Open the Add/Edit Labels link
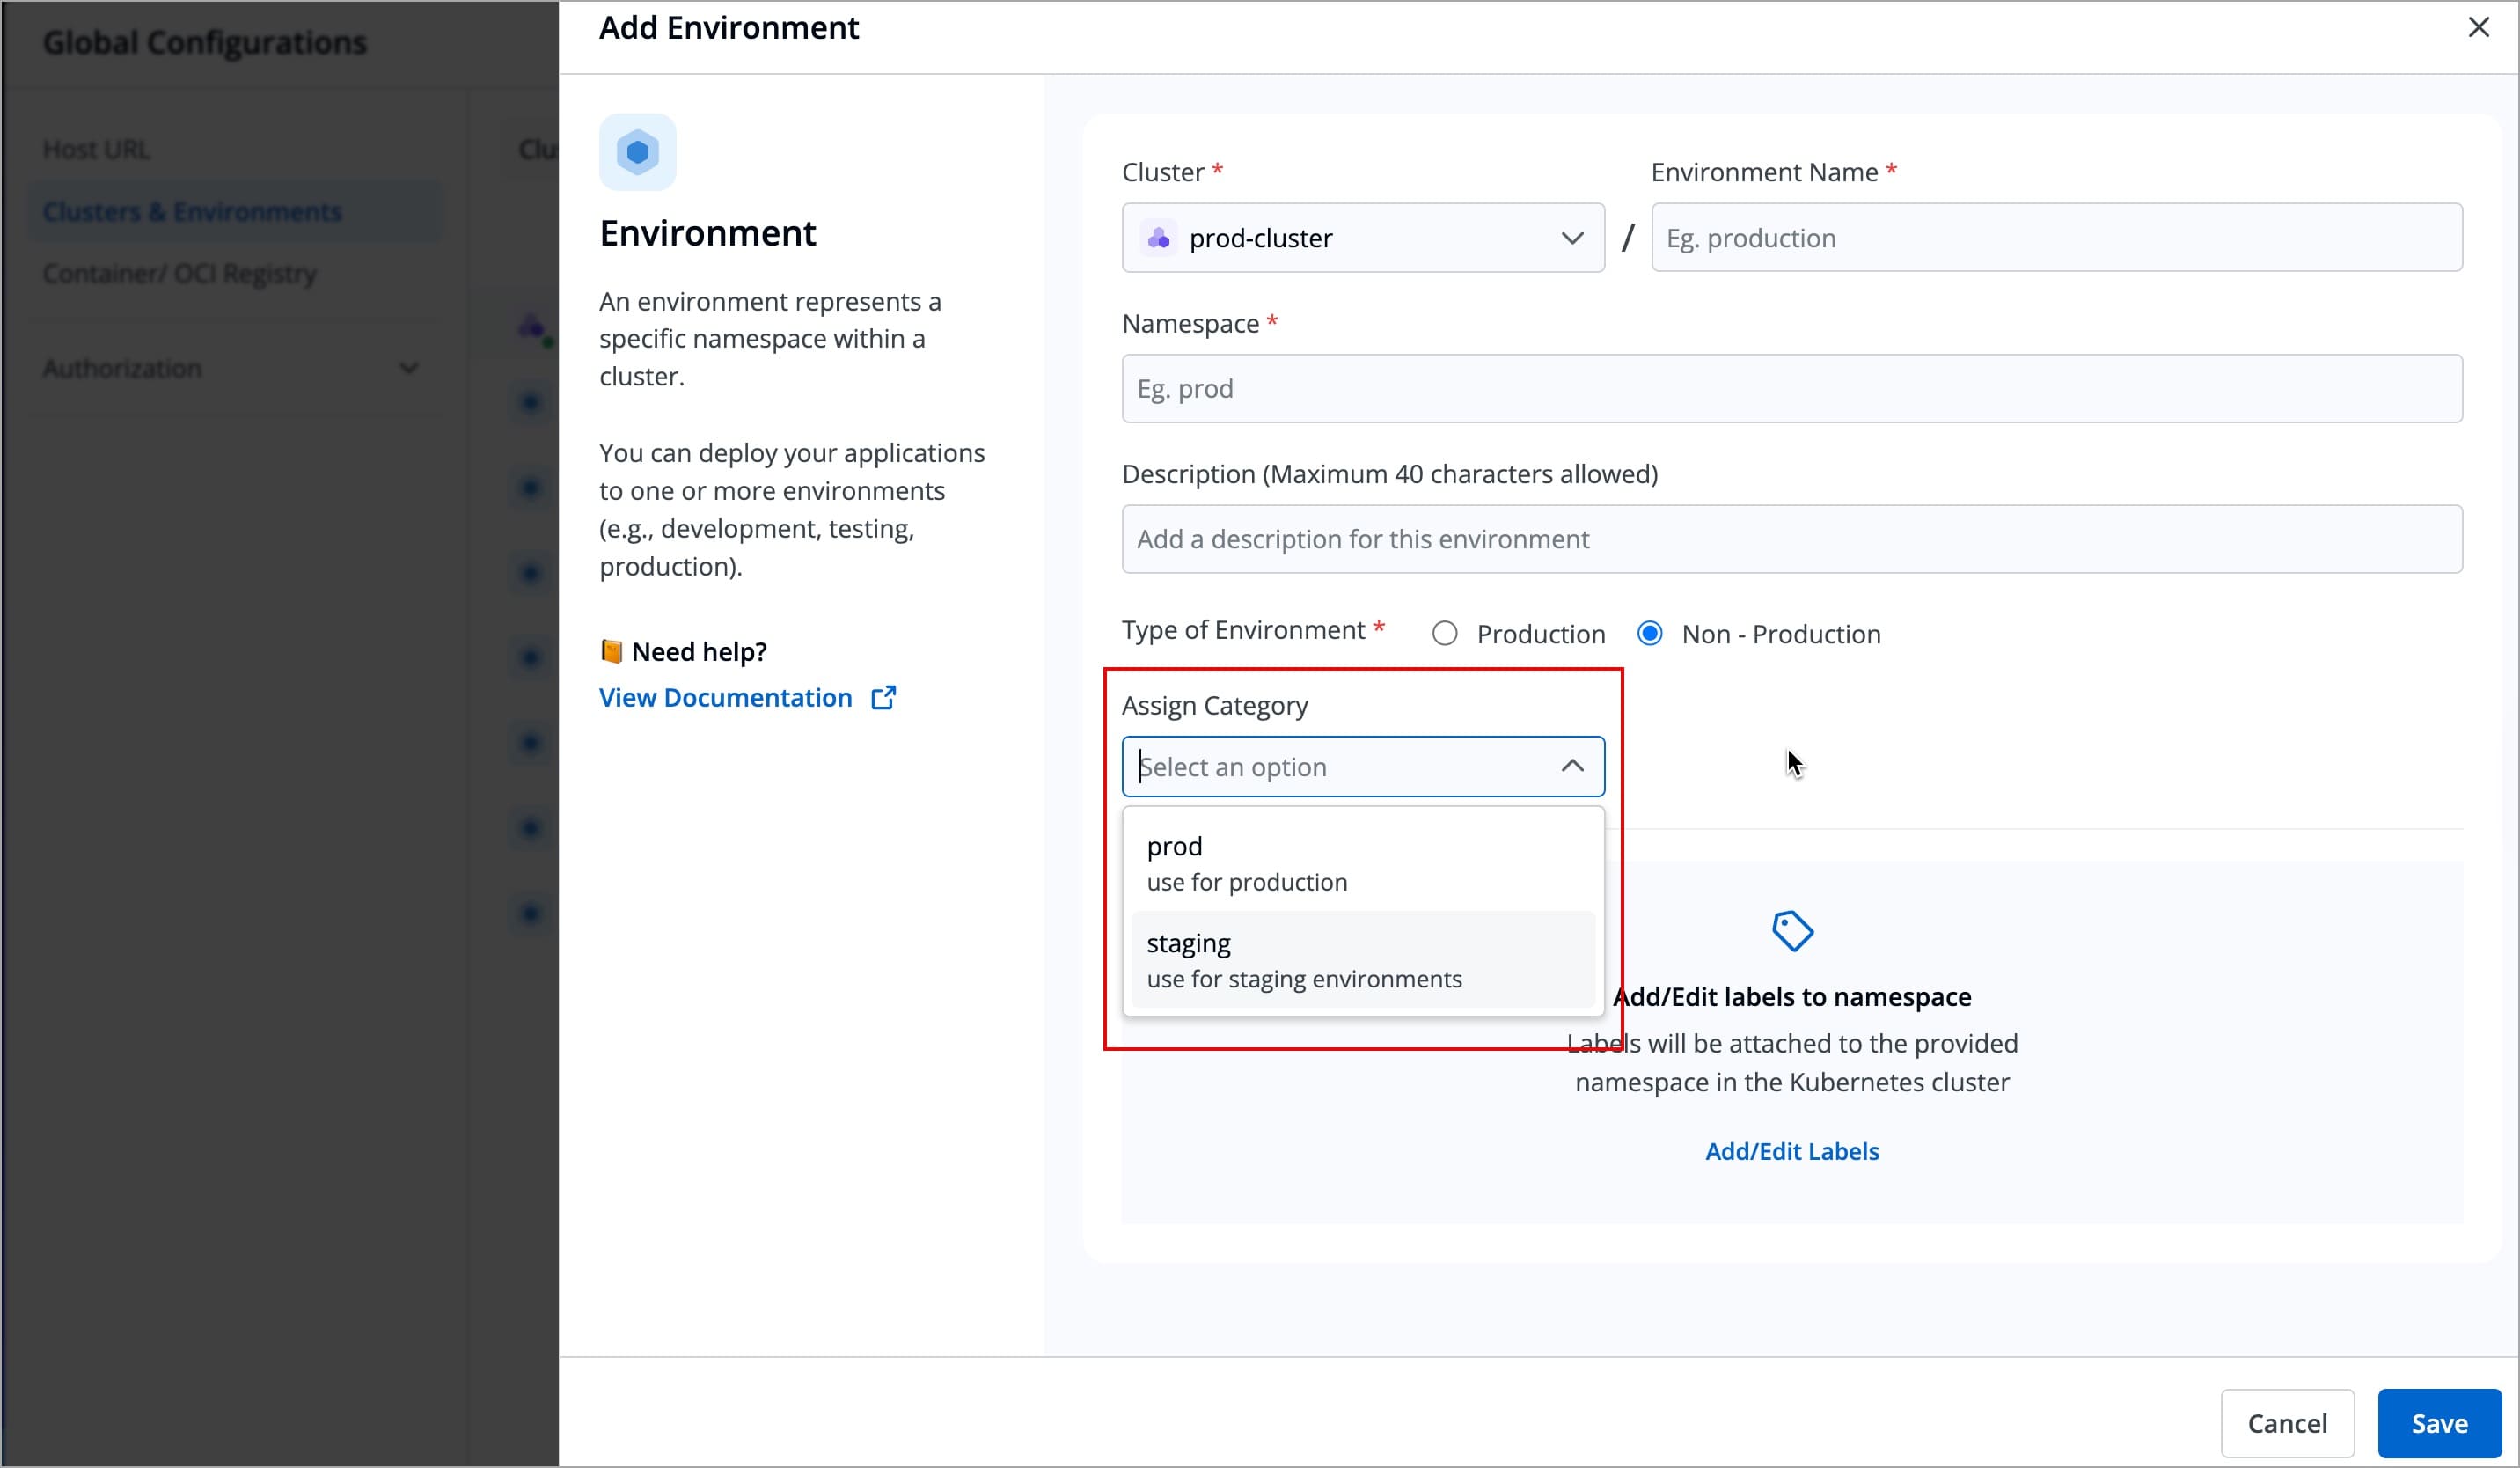This screenshot has width=2520, height=1468. click(x=1791, y=1151)
